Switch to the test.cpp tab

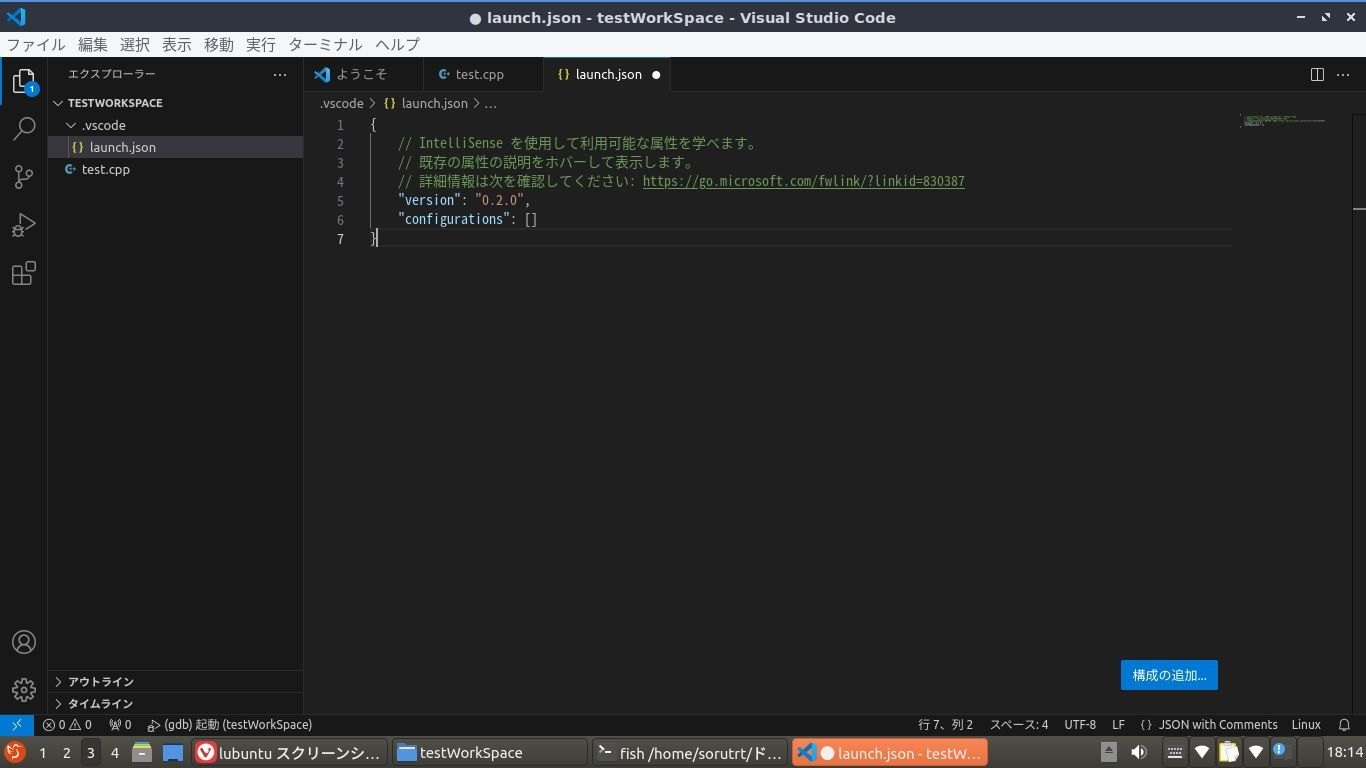tap(483, 75)
